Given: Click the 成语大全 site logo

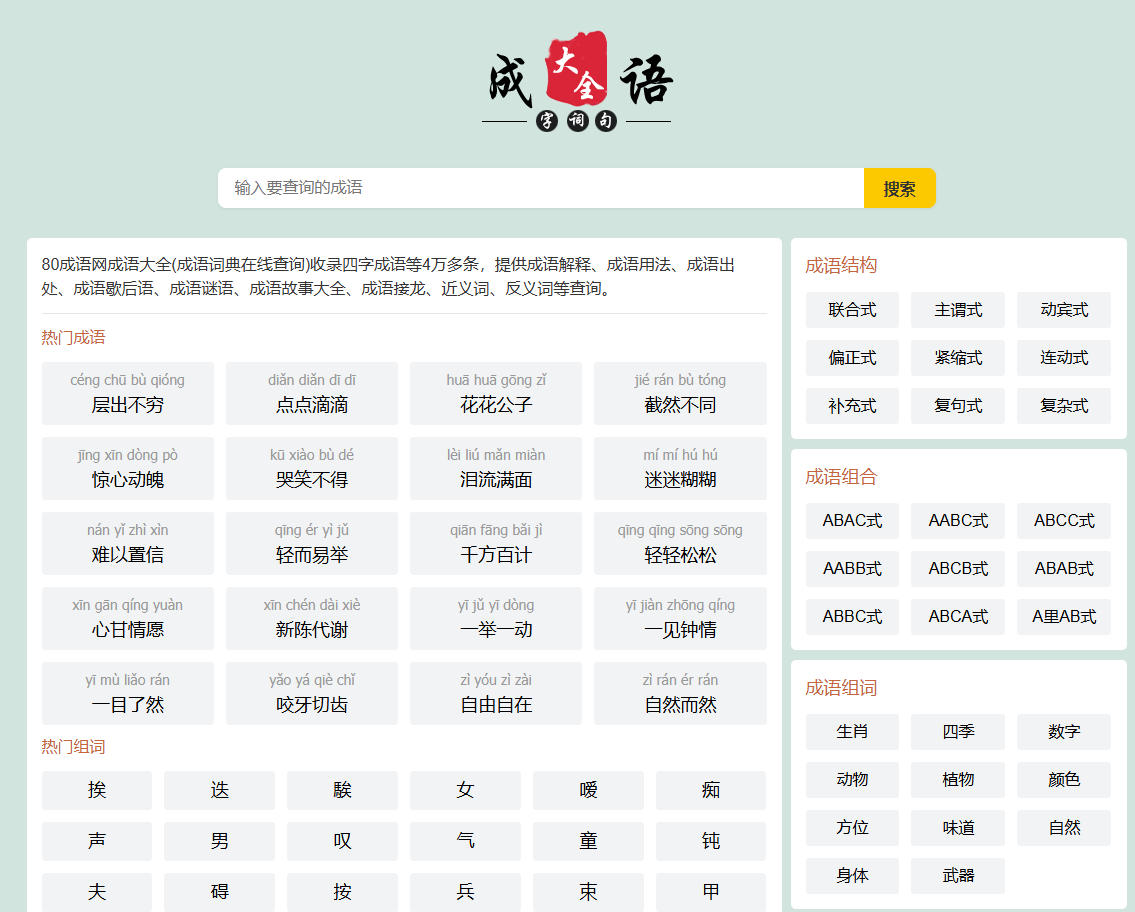Looking at the screenshot, I should click(x=577, y=81).
